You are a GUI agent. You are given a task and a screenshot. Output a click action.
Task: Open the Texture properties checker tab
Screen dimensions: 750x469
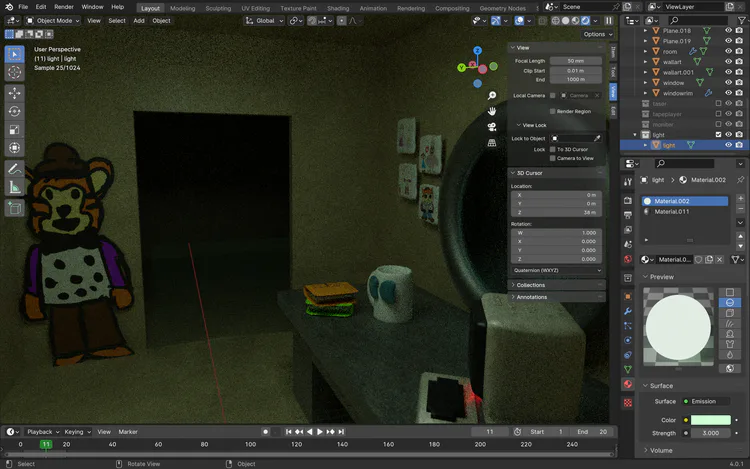[628, 403]
